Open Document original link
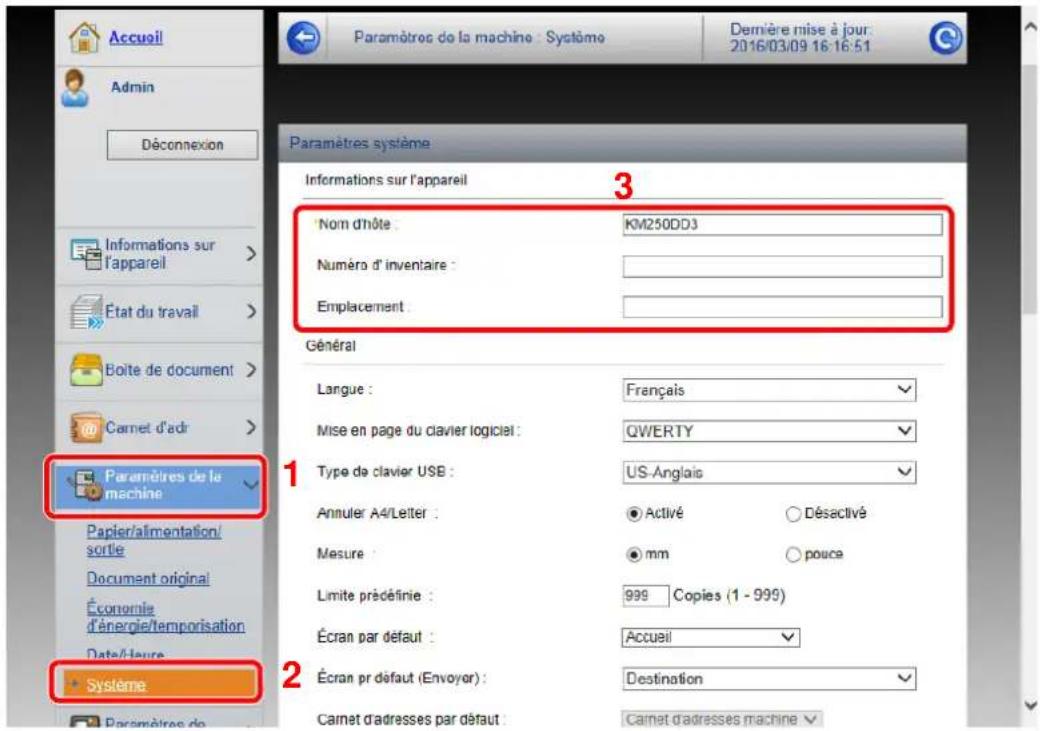Image resolution: width=1040 pixels, height=731 pixels. [148, 578]
